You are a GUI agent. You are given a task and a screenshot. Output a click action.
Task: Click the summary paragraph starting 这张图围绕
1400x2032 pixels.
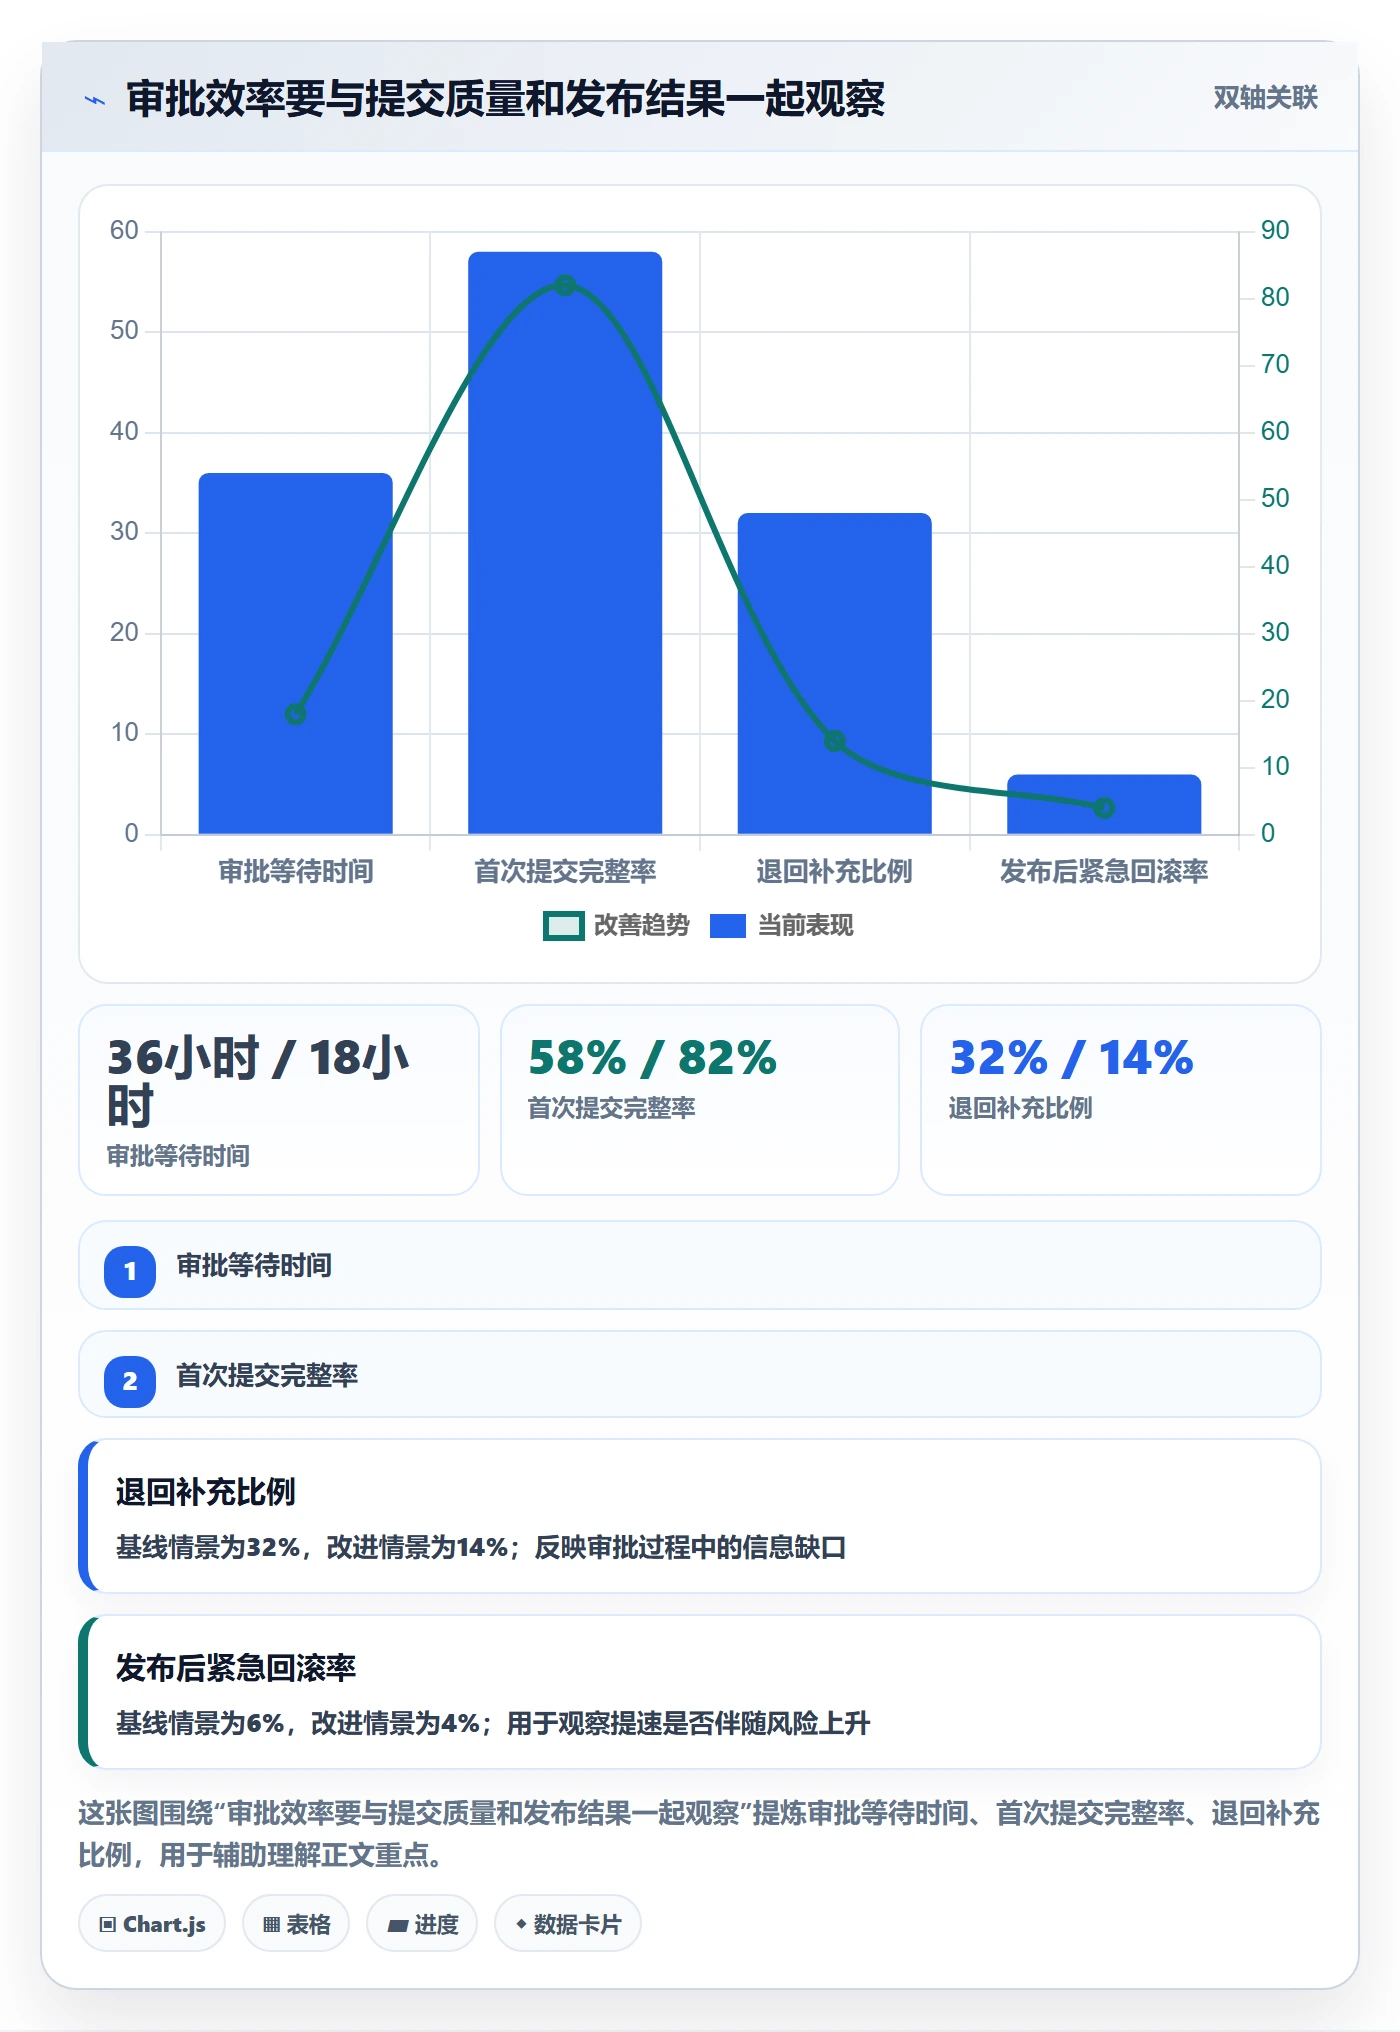699,1834
